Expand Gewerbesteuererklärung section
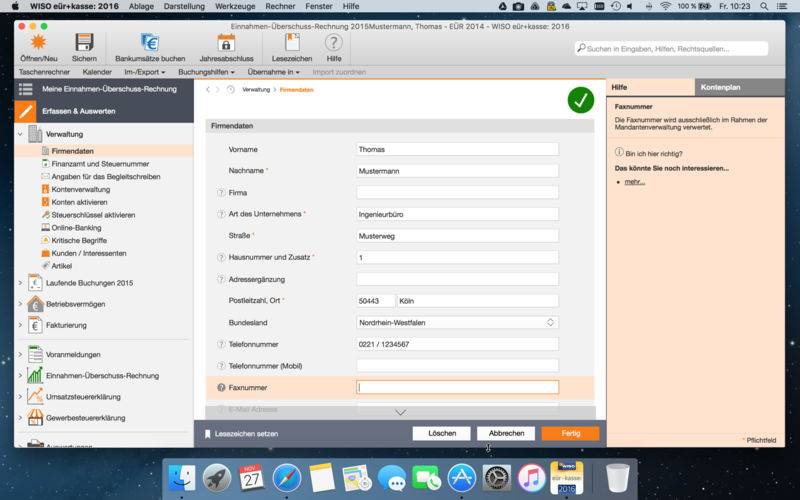Viewport: 800px width, 500px height. tap(20, 418)
